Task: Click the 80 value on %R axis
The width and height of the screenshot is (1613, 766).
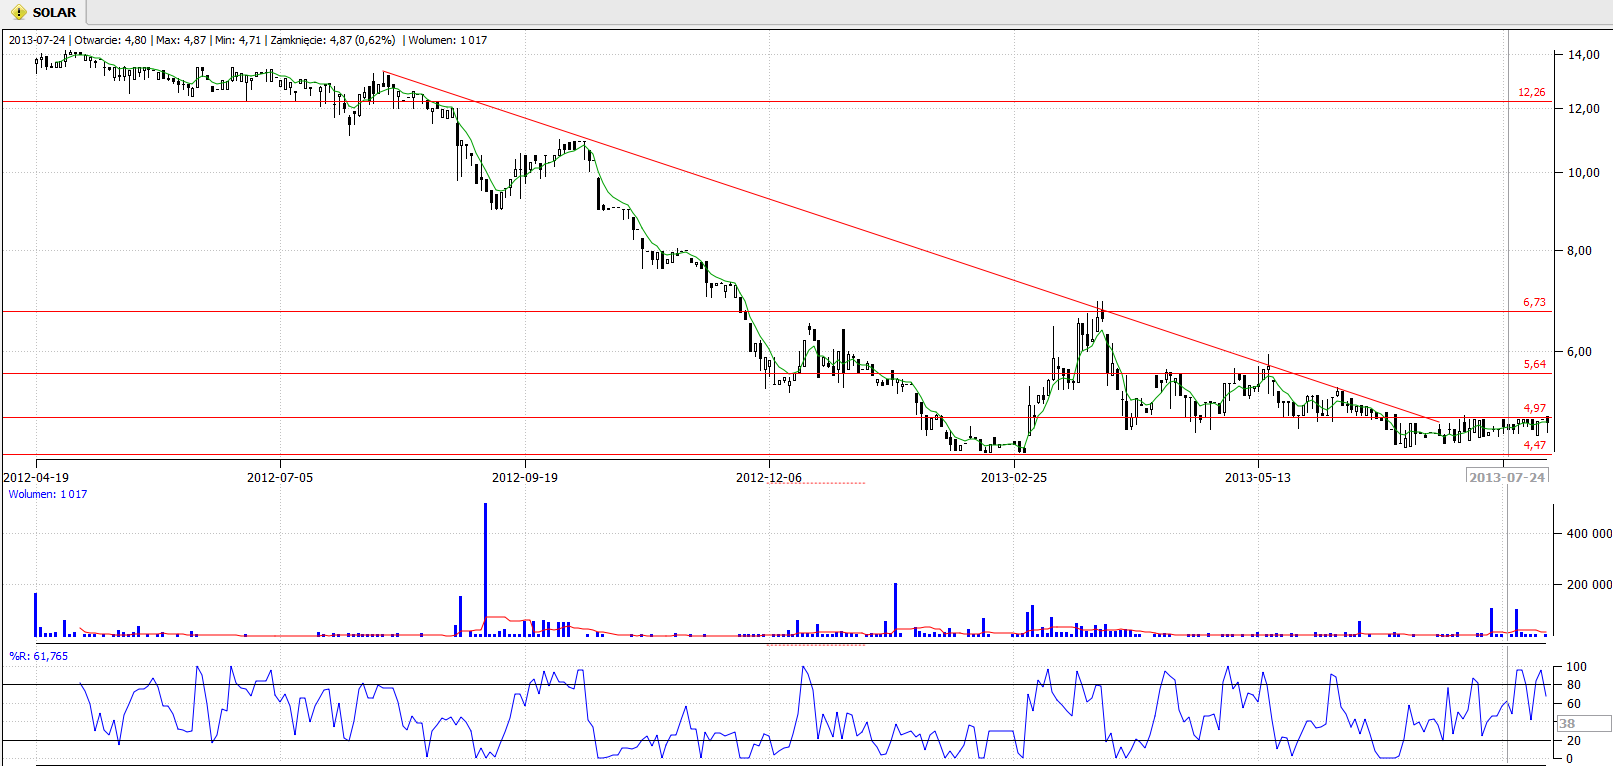Action: coord(1573,685)
